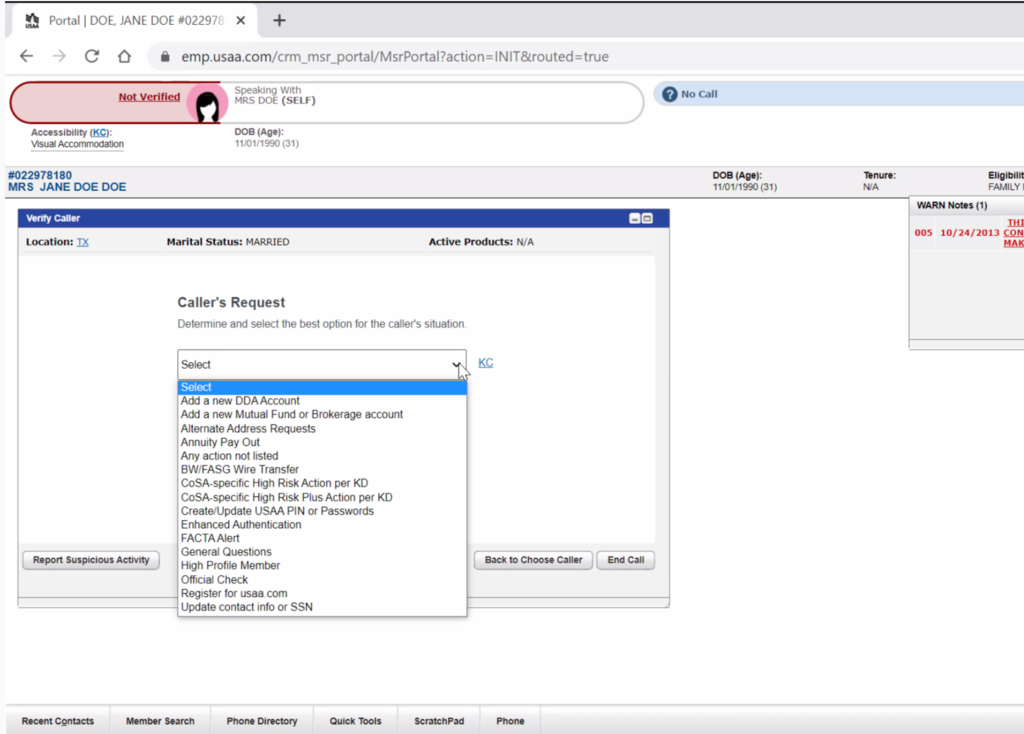
Task: Click member number #022978180
Action: coord(40,175)
